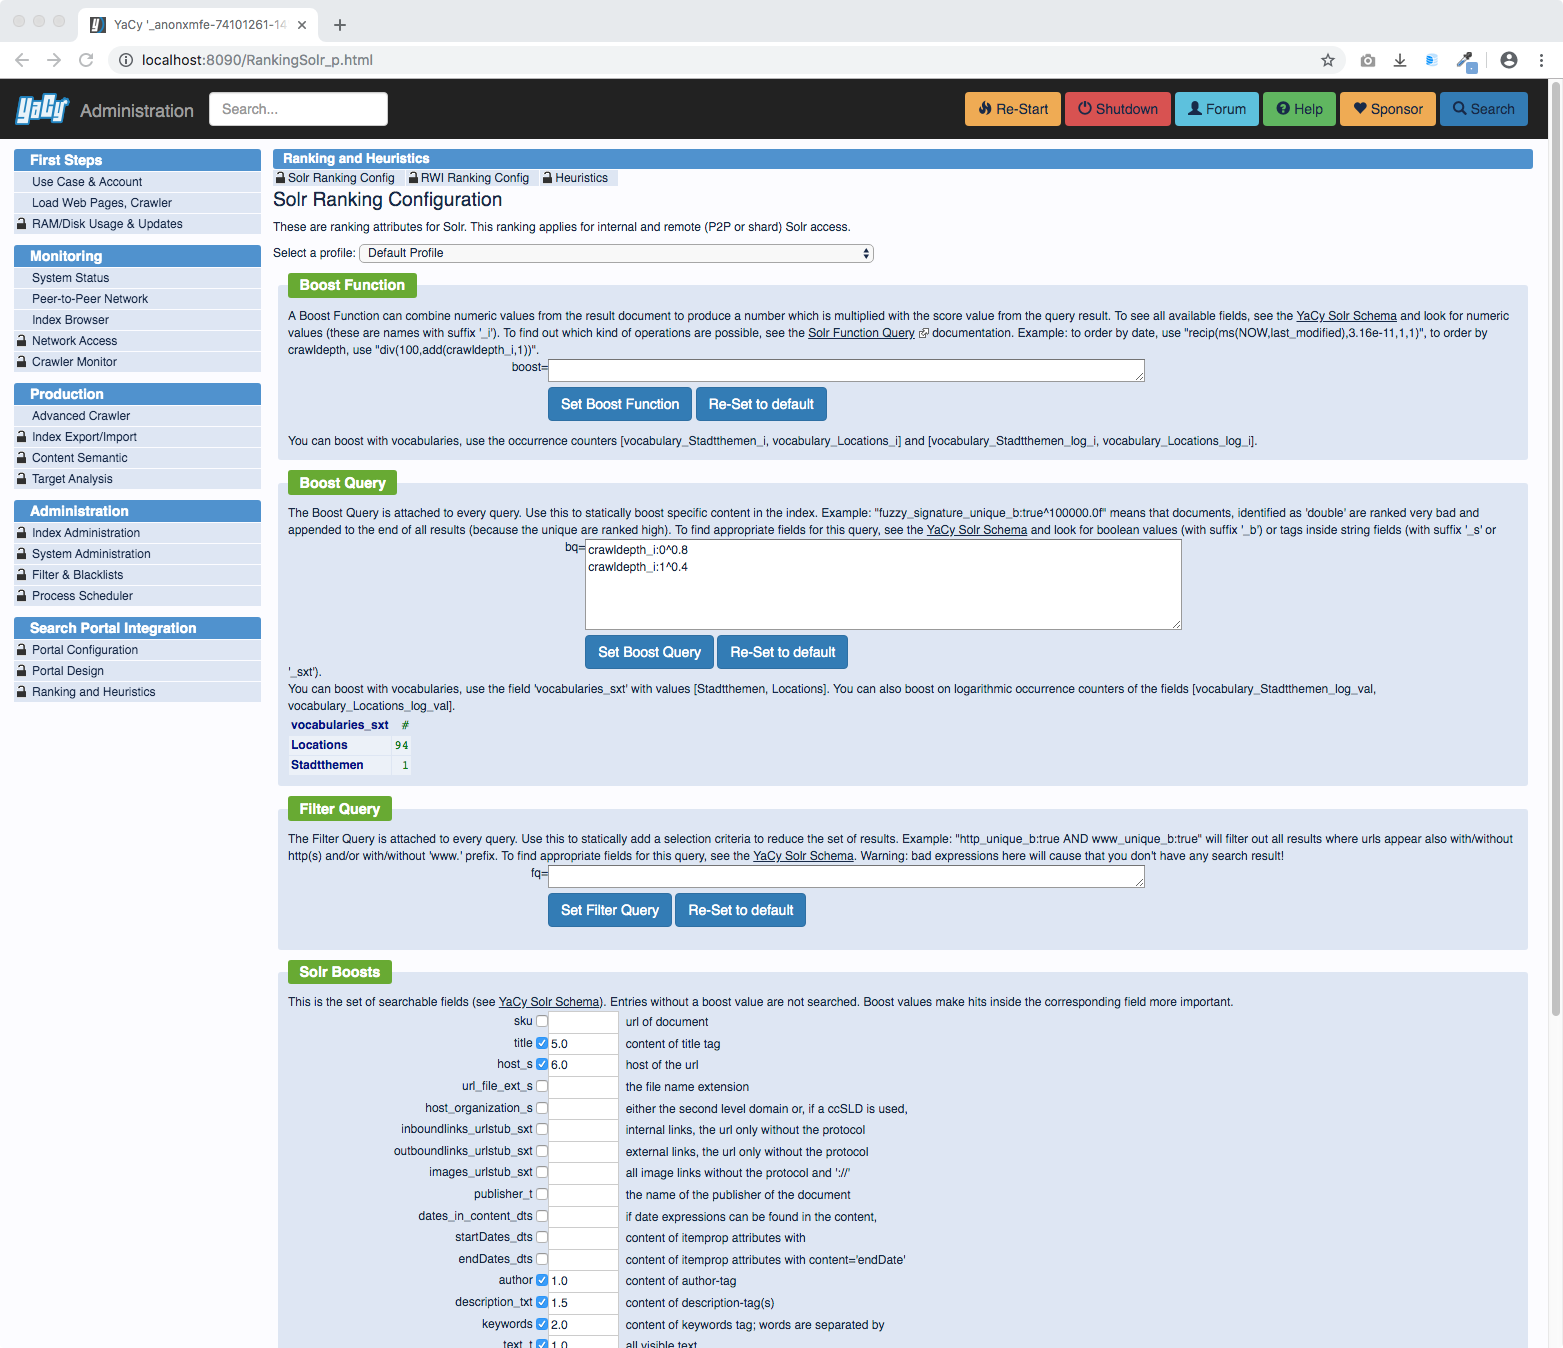Focus the header Search... input box
Image resolution: width=1563 pixels, height=1348 pixels.
coord(298,109)
